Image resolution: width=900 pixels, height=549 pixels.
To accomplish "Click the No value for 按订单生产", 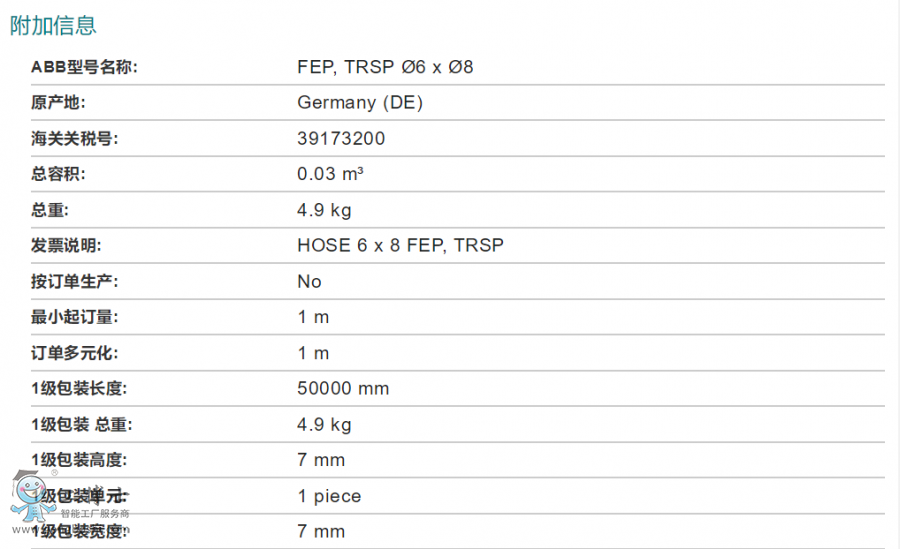I will point(309,281).
